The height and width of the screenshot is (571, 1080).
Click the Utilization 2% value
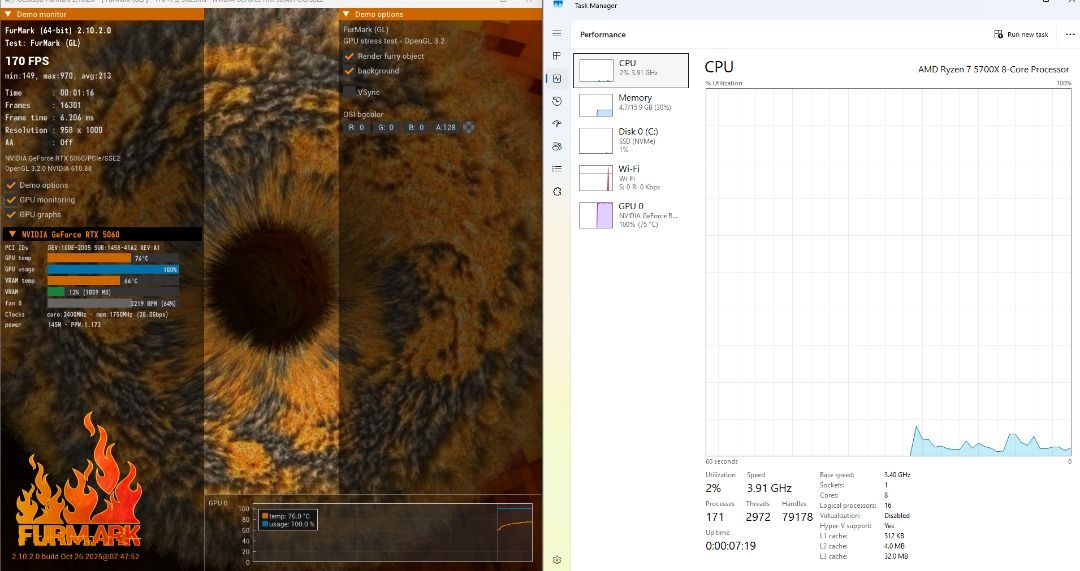pyautogui.click(x=713, y=488)
